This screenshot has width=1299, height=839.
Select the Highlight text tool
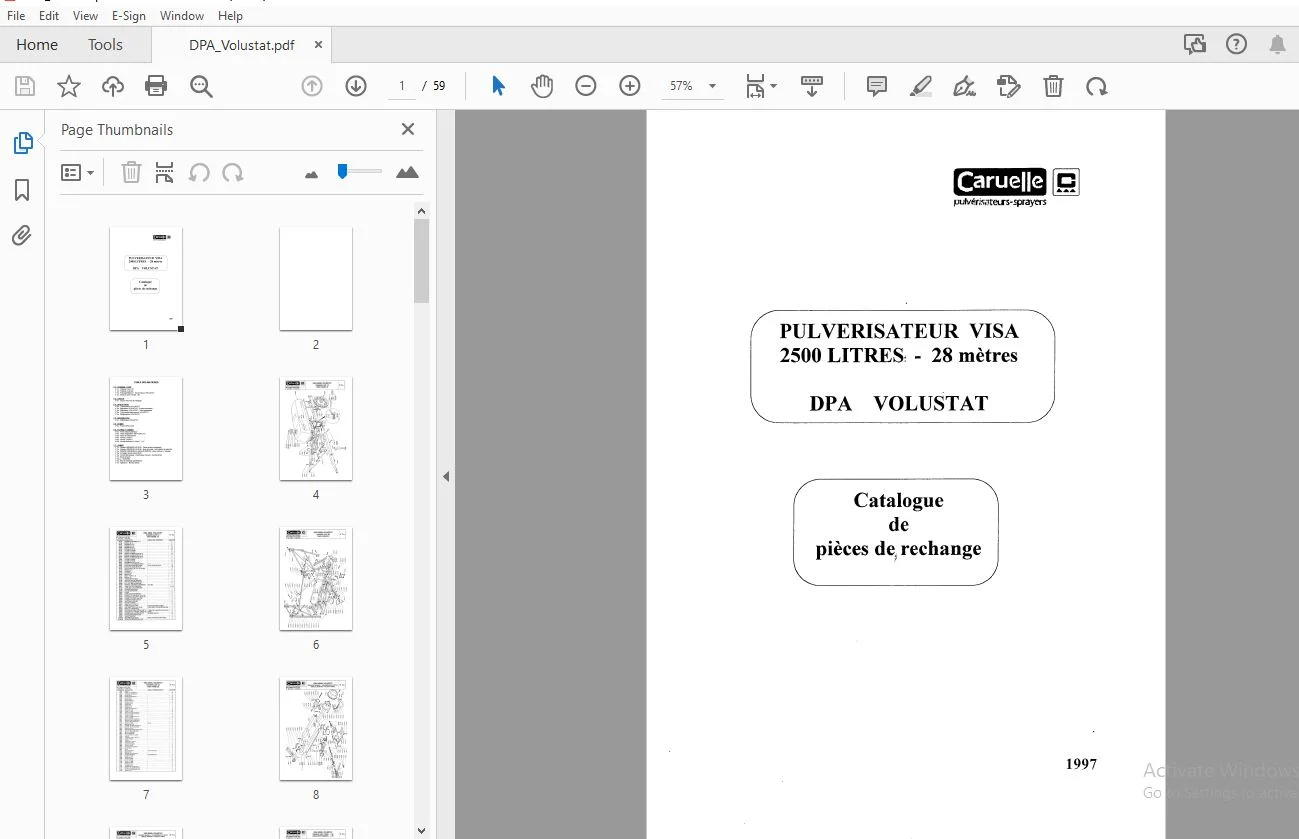pos(921,86)
